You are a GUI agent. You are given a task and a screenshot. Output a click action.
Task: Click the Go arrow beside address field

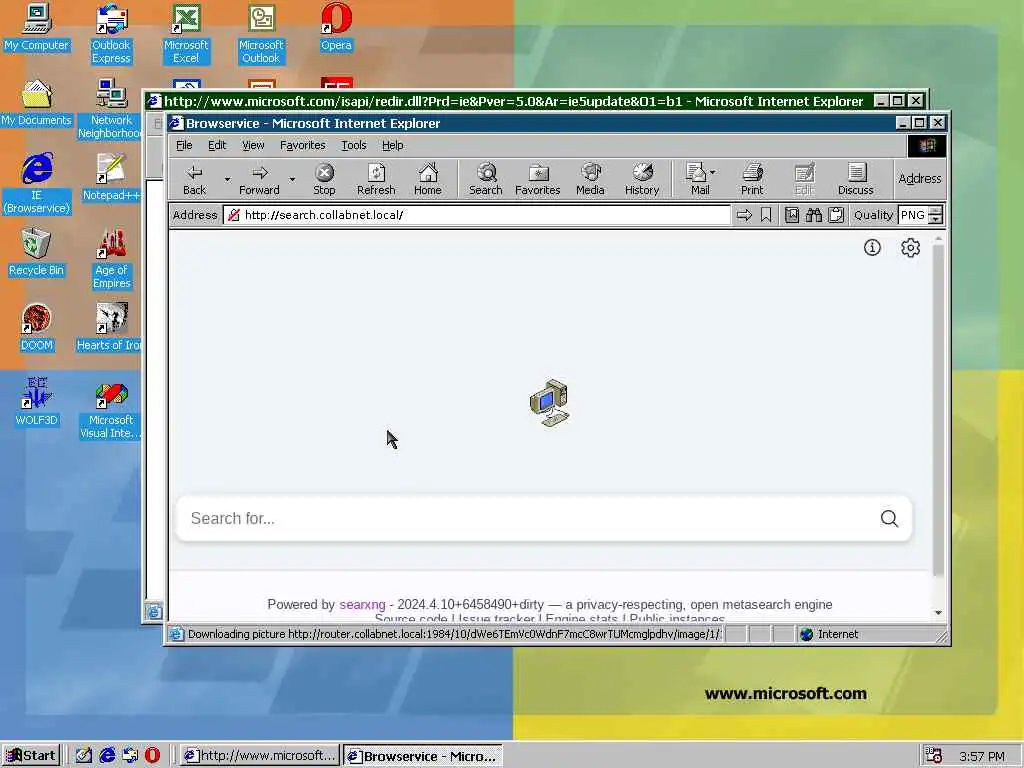click(744, 215)
